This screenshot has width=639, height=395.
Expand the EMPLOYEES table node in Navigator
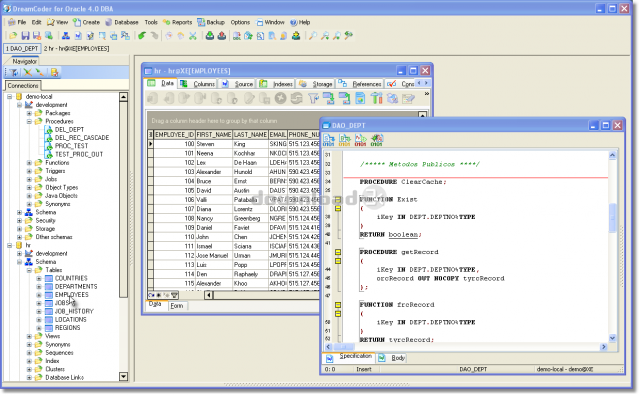(x=39, y=295)
